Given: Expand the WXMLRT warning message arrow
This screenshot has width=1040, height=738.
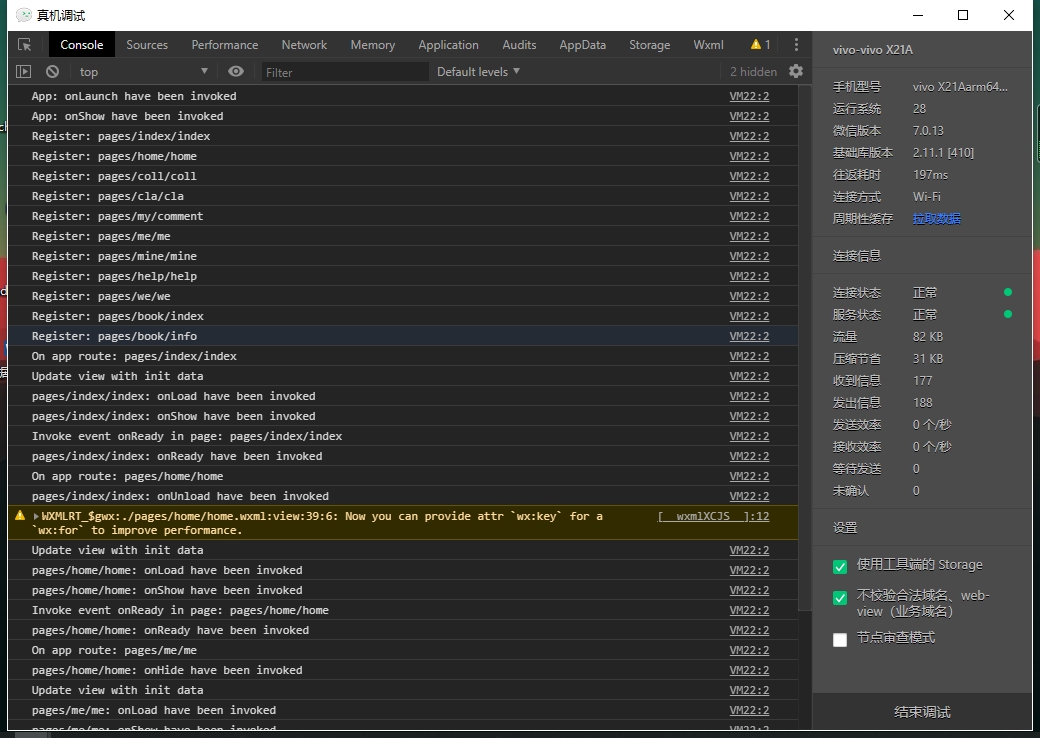Looking at the screenshot, I should click(x=36, y=517).
